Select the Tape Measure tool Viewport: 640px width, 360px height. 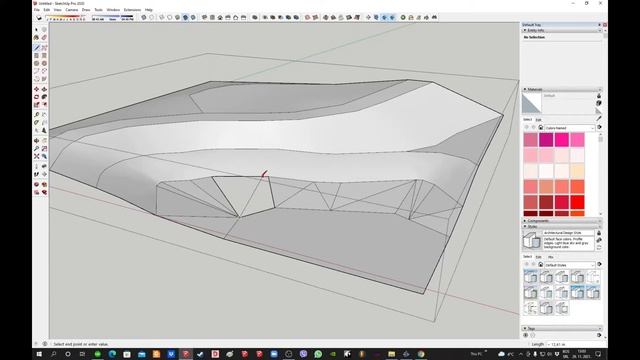36,115
